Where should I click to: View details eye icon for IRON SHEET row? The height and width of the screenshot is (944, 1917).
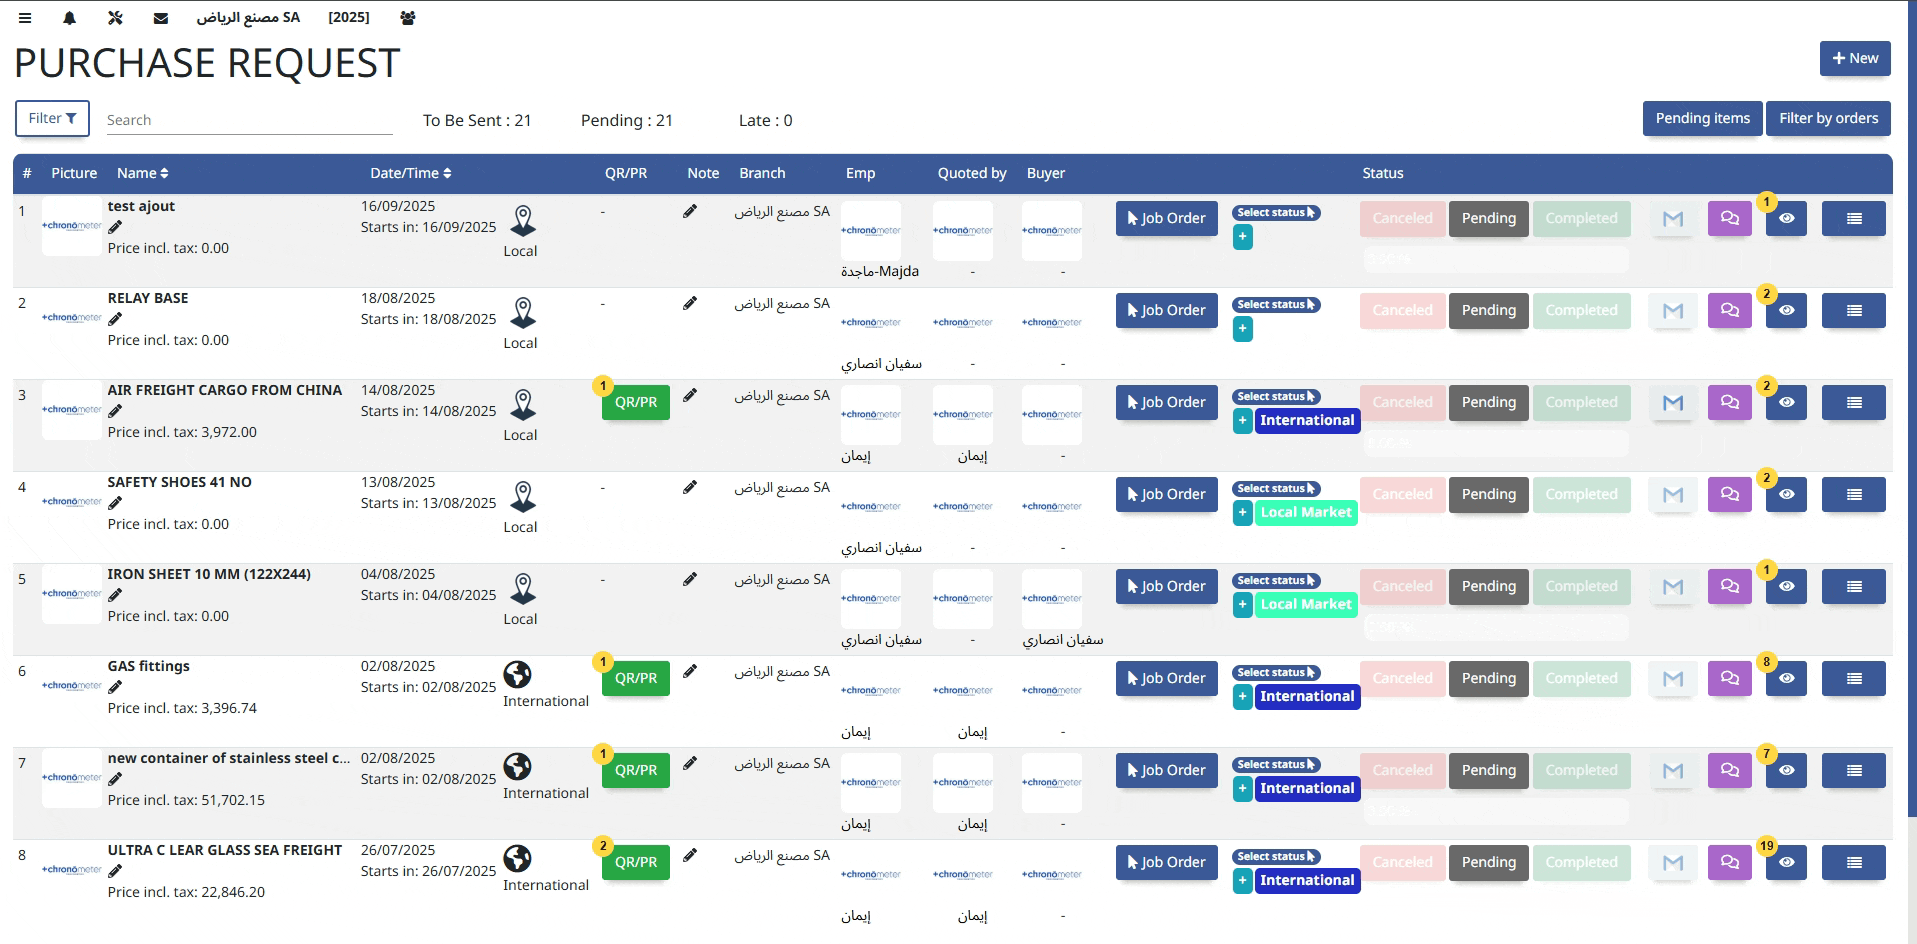pos(1786,587)
